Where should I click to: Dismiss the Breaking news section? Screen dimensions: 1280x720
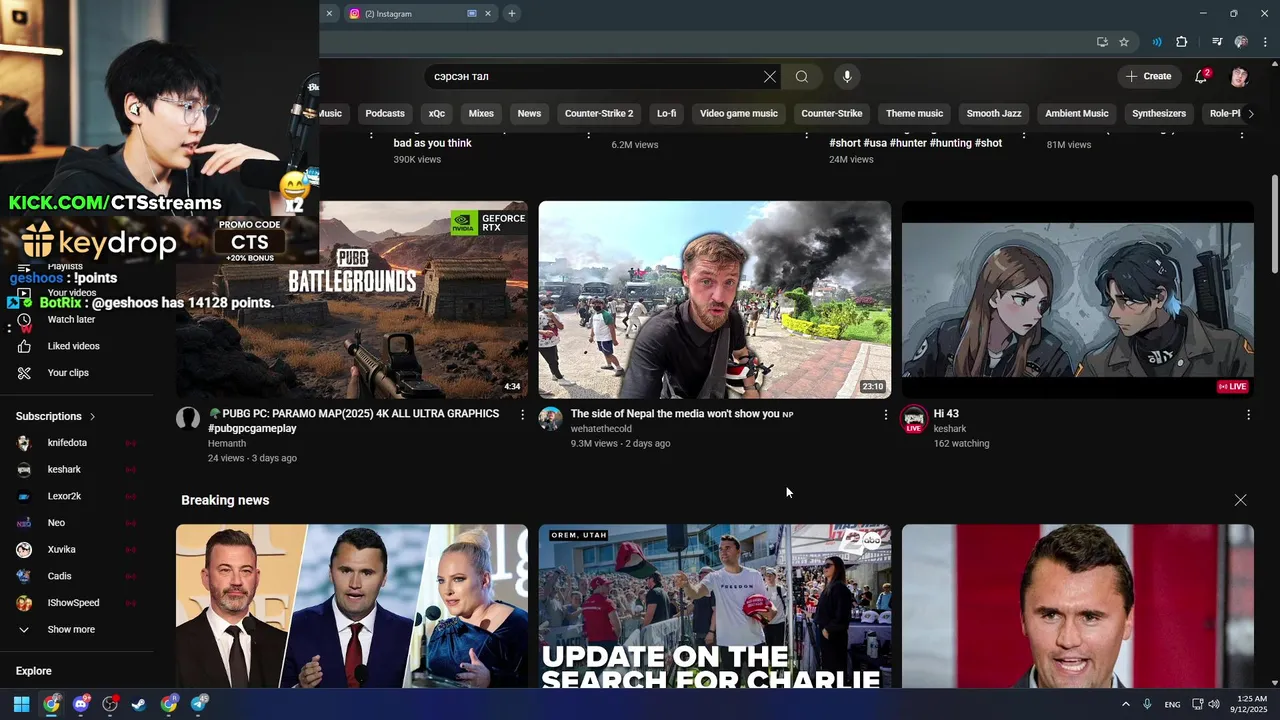tap(1240, 500)
